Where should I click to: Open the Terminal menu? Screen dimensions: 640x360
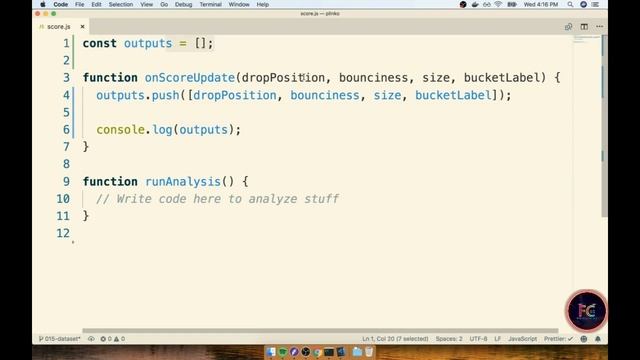coord(210,4)
